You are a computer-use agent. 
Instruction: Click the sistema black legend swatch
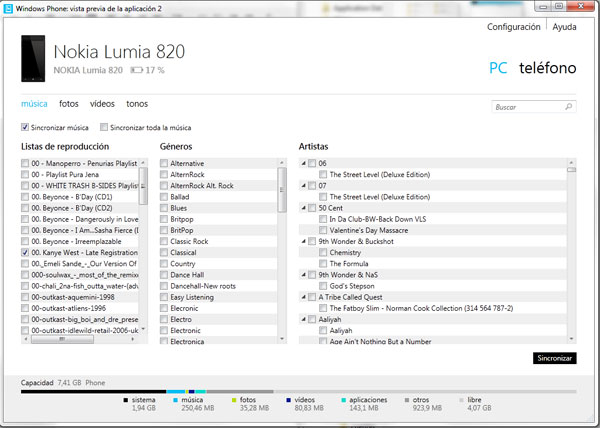click(x=126, y=400)
